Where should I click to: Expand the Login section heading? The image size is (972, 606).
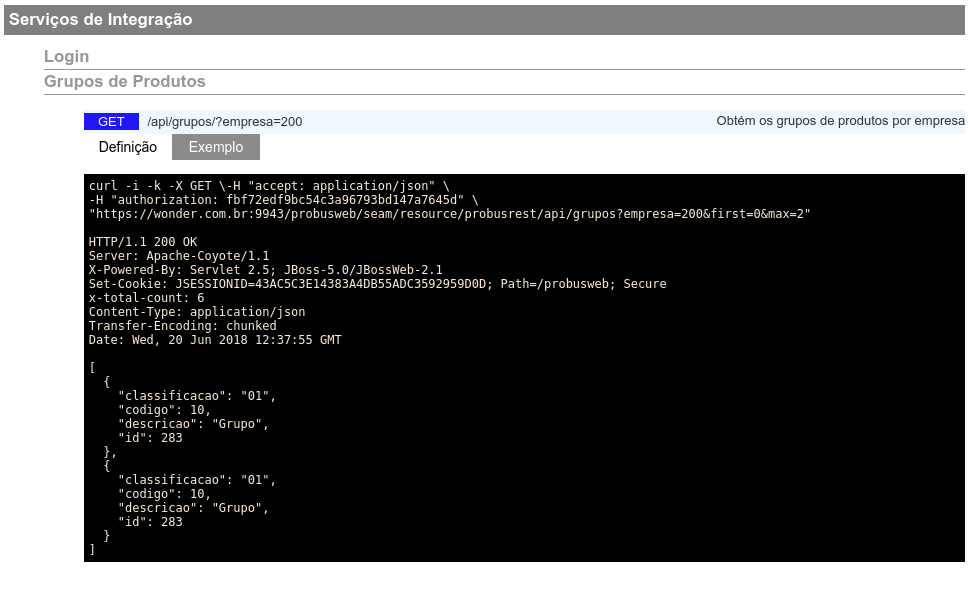pyautogui.click(x=66, y=56)
